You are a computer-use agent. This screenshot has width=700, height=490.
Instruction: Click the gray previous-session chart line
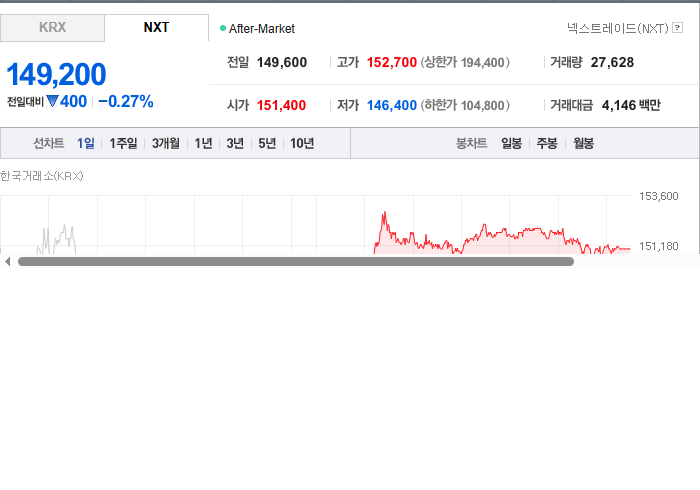coord(56,239)
